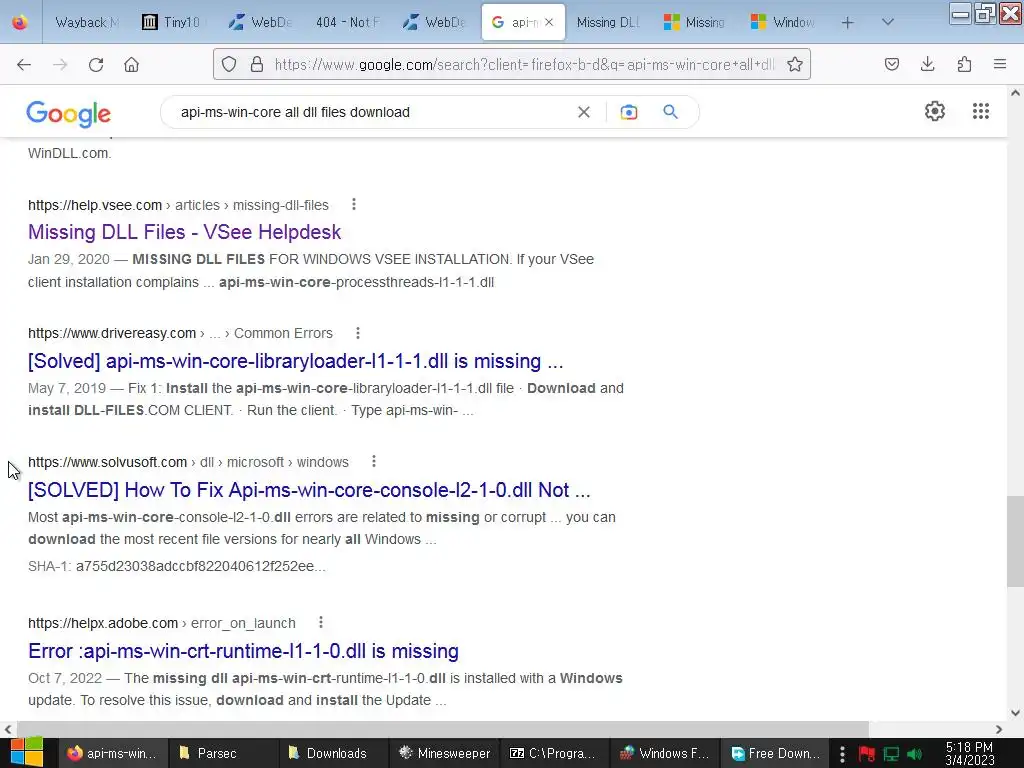Open Error api-ms-win-crt-runtime missing link

(x=243, y=651)
